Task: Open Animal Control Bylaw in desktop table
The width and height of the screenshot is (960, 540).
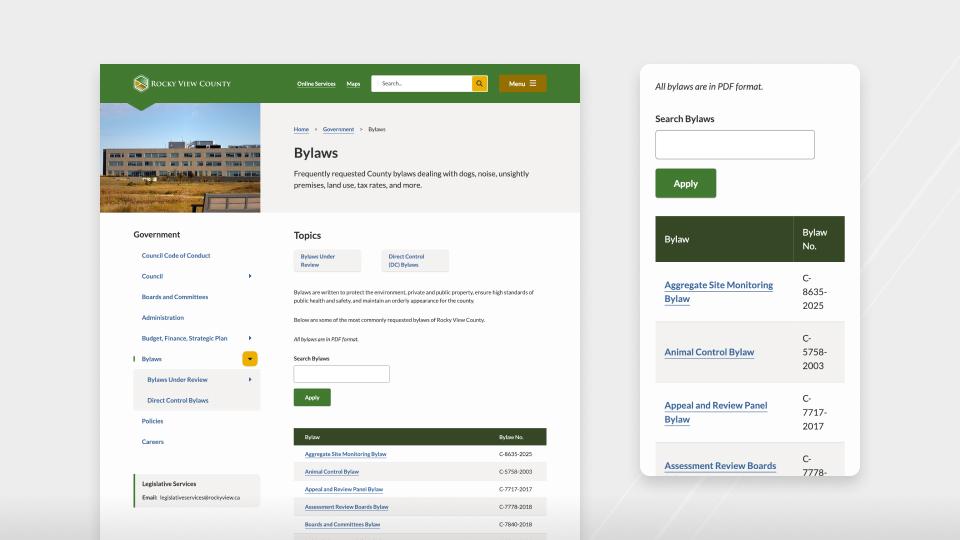Action: [x=332, y=472]
